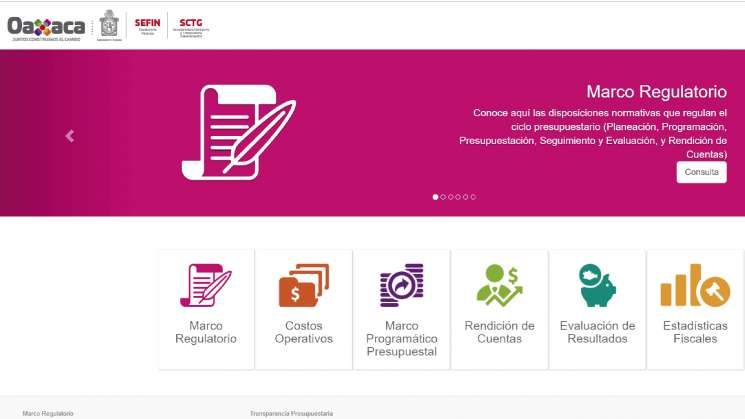Open the SCTG logo link
Image resolution: width=745 pixels, height=419 pixels.
tap(191, 27)
